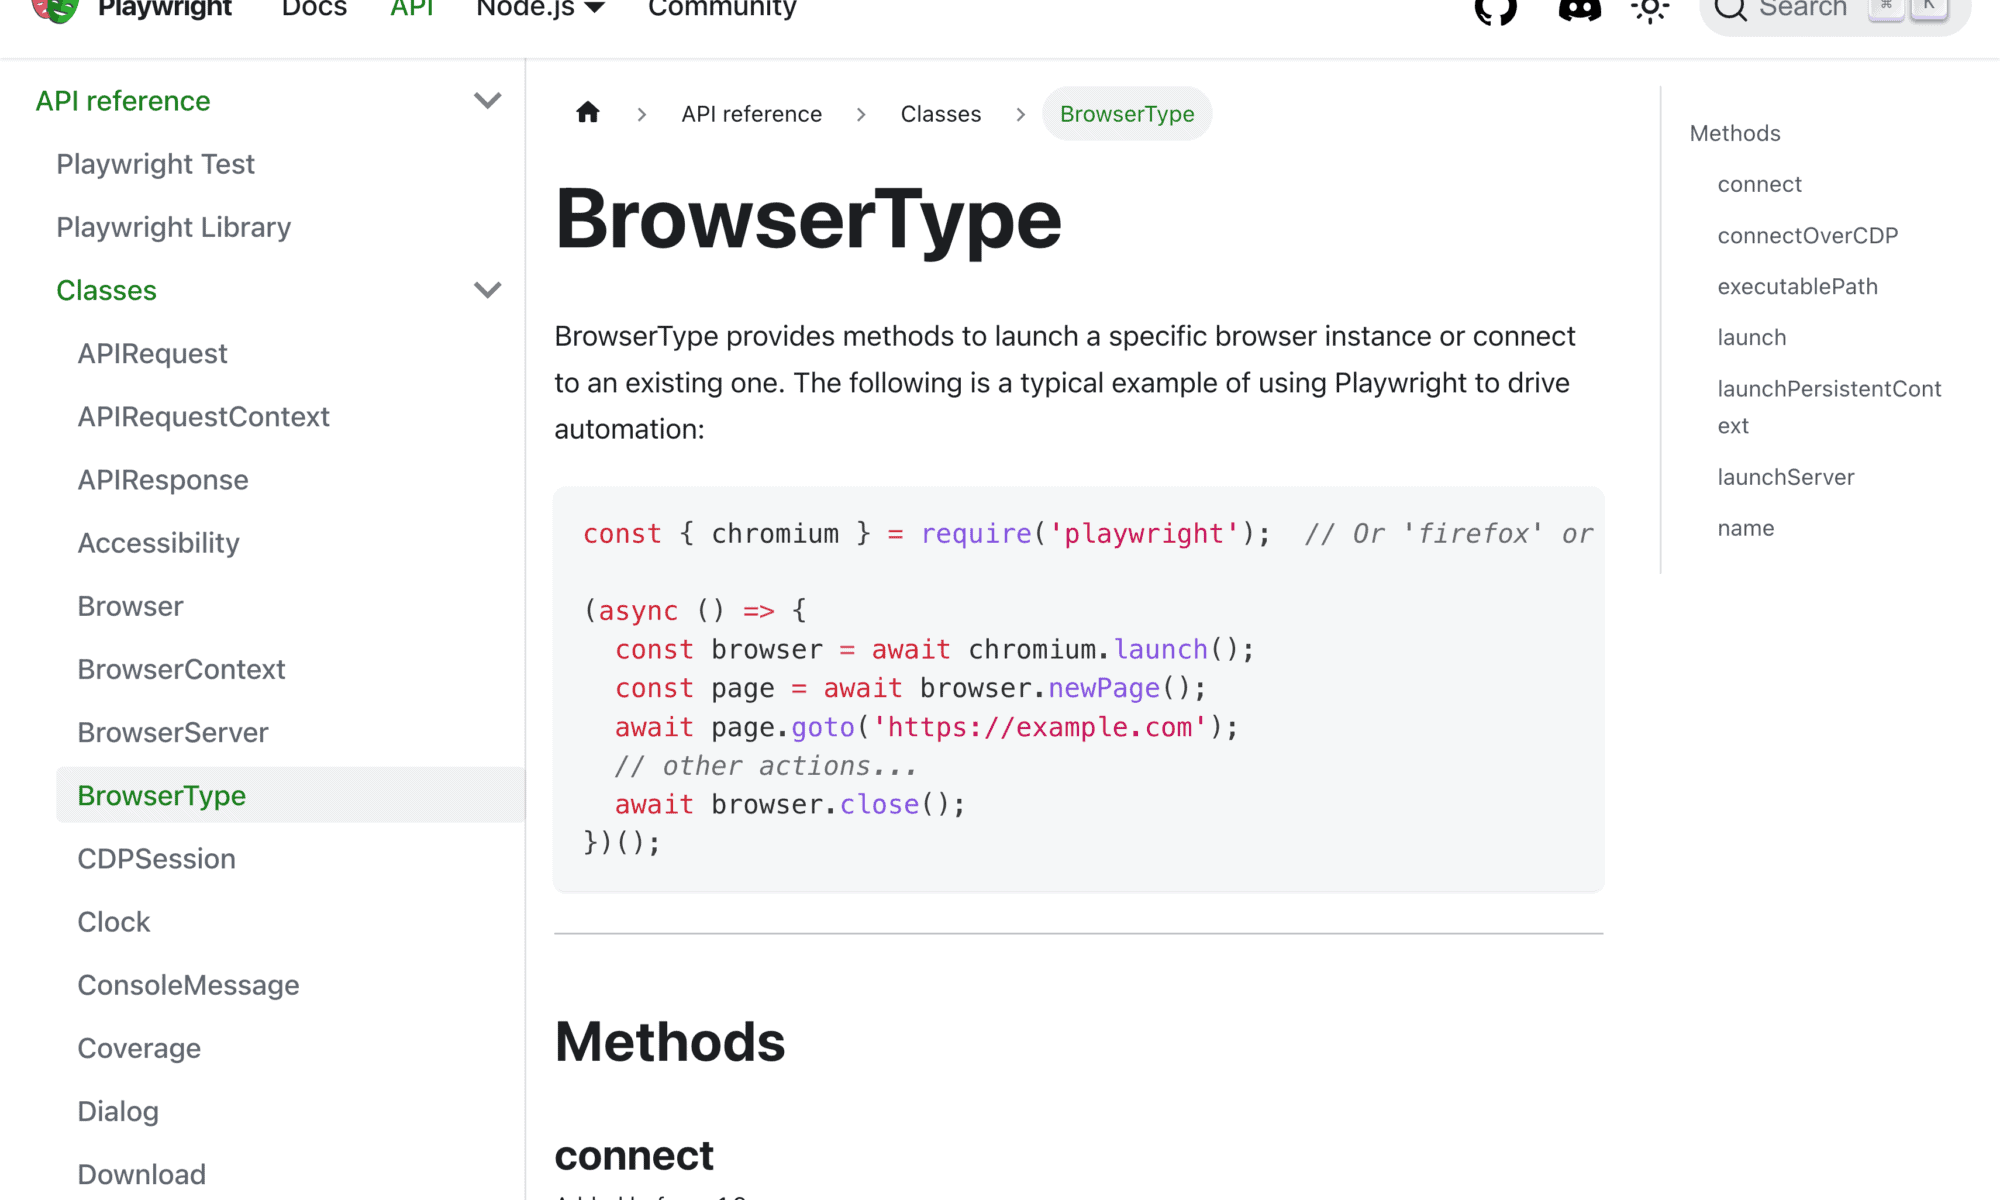The width and height of the screenshot is (2000, 1200).
Task: Open BrowserServer class page
Action: tap(173, 732)
